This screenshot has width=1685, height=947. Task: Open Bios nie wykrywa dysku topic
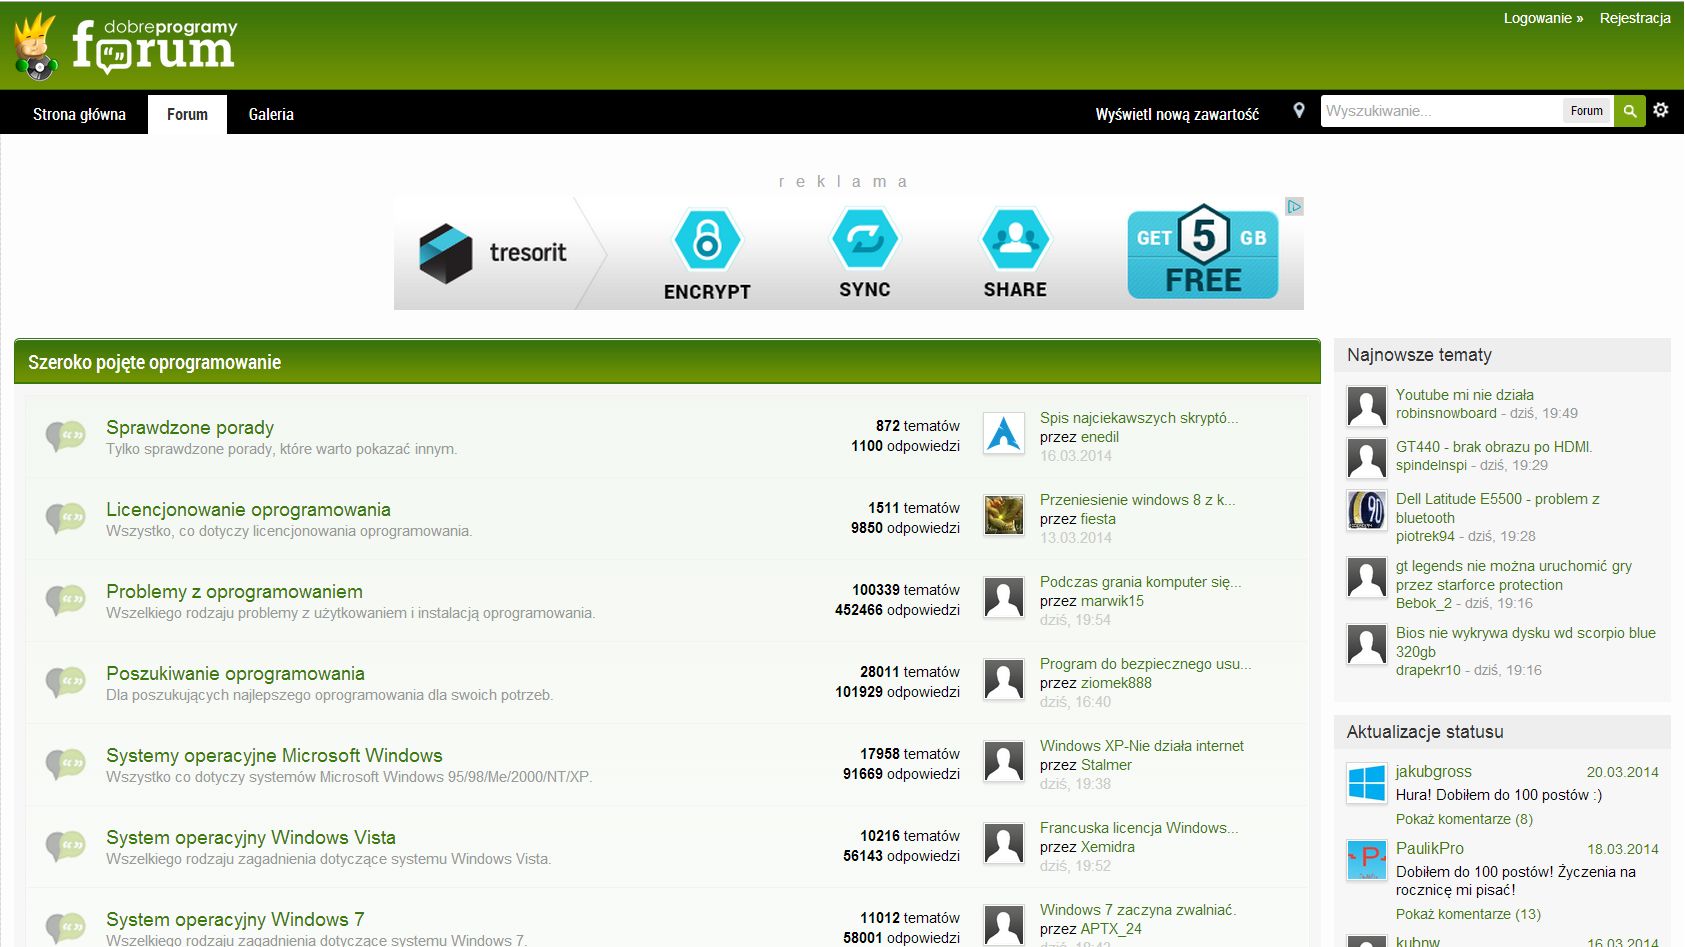pyautogui.click(x=1526, y=642)
